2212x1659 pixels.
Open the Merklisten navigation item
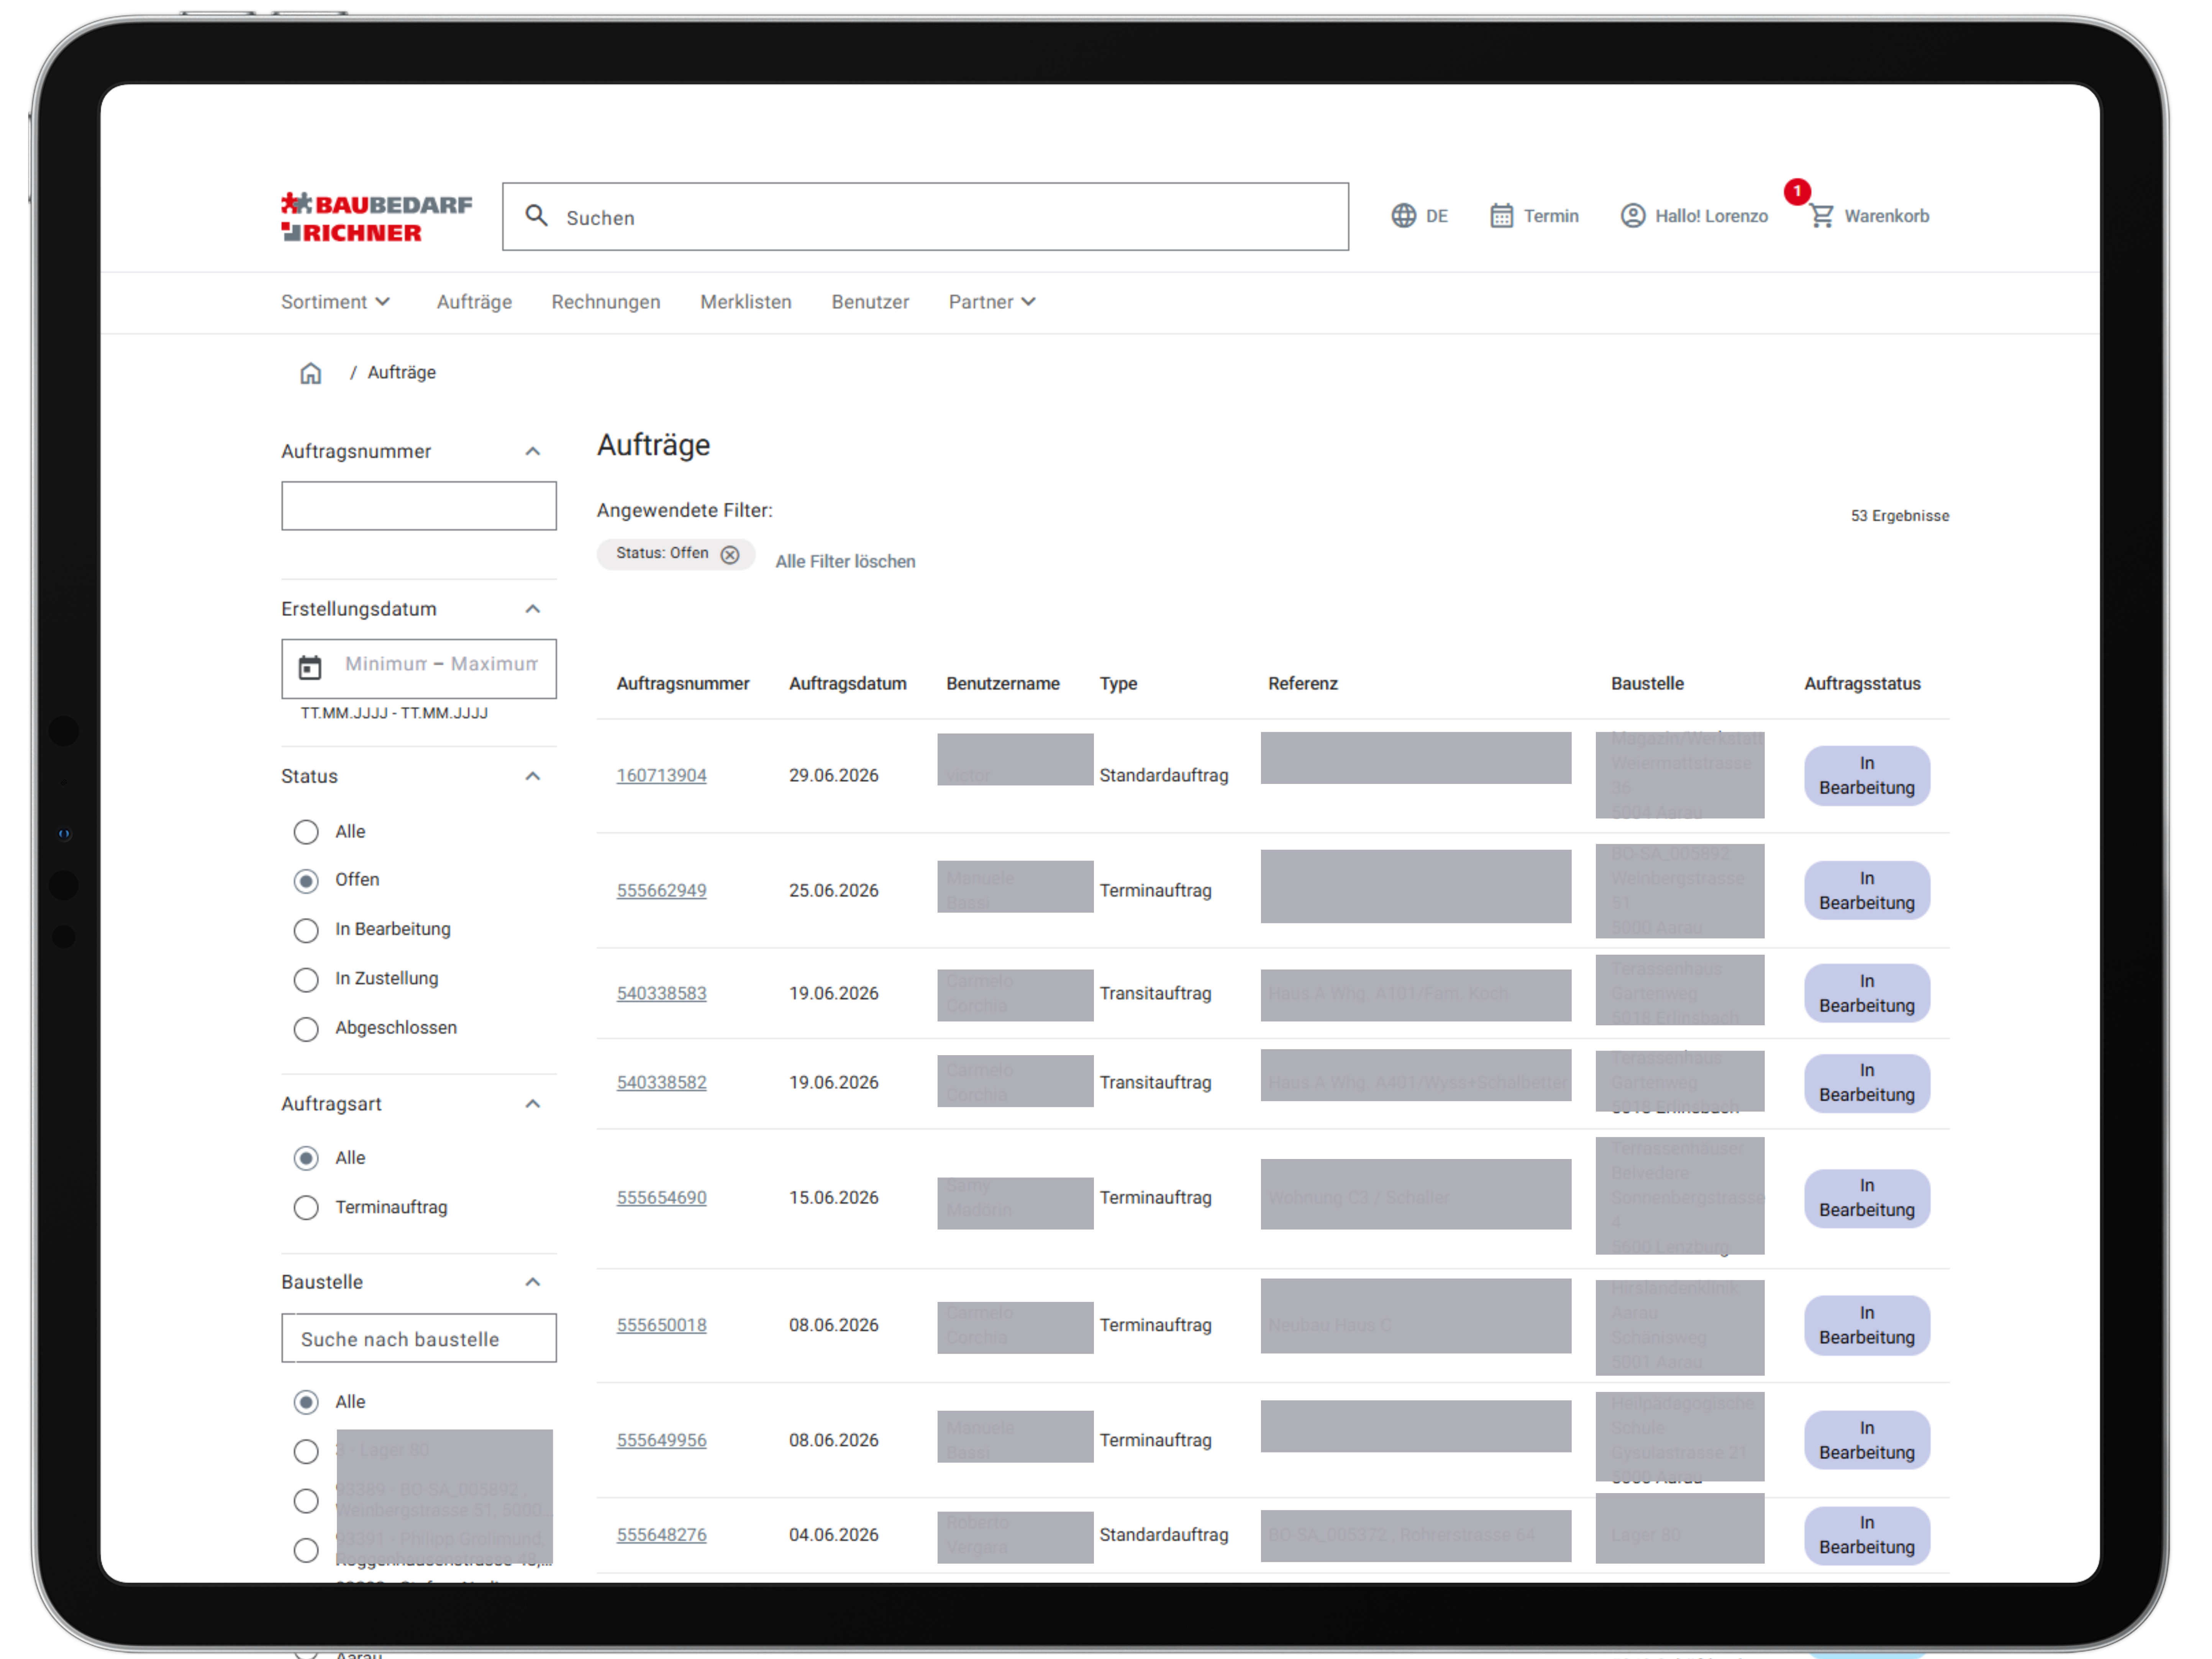(746, 302)
